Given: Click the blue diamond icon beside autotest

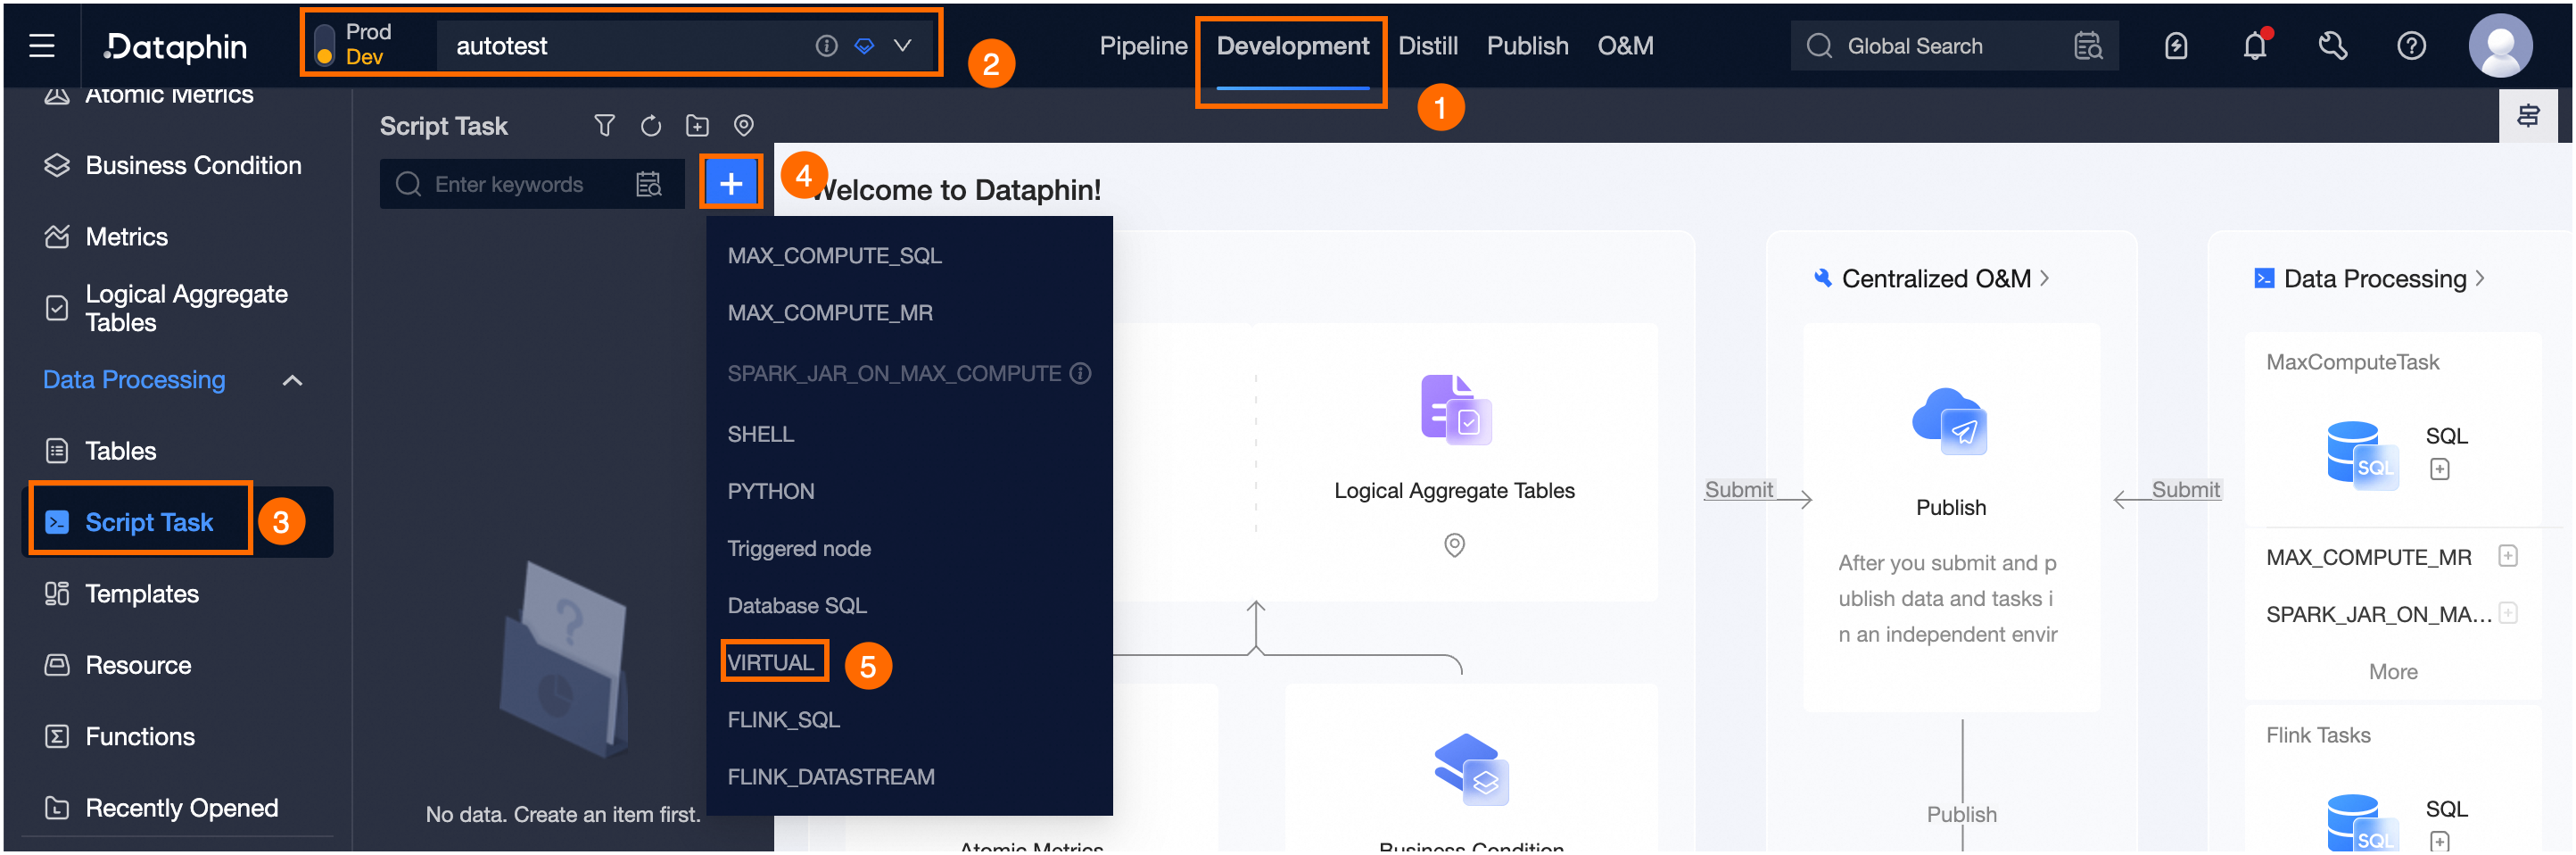Looking at the screenshot, I should click(864, 46).
